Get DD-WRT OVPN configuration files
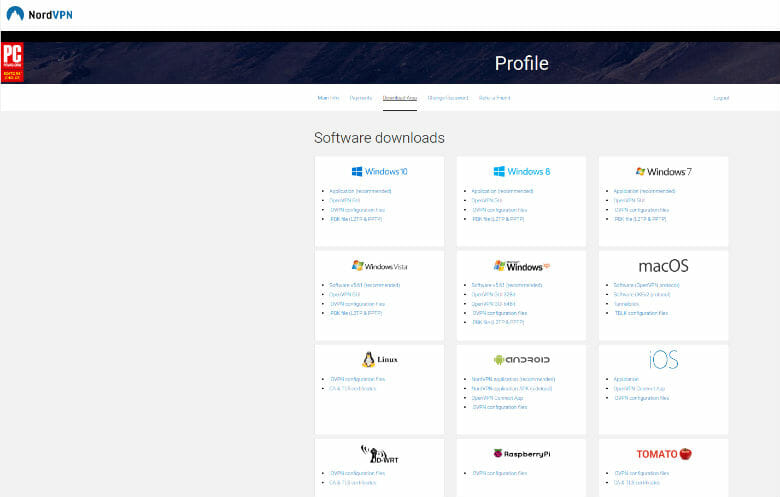 coord(357,473)
